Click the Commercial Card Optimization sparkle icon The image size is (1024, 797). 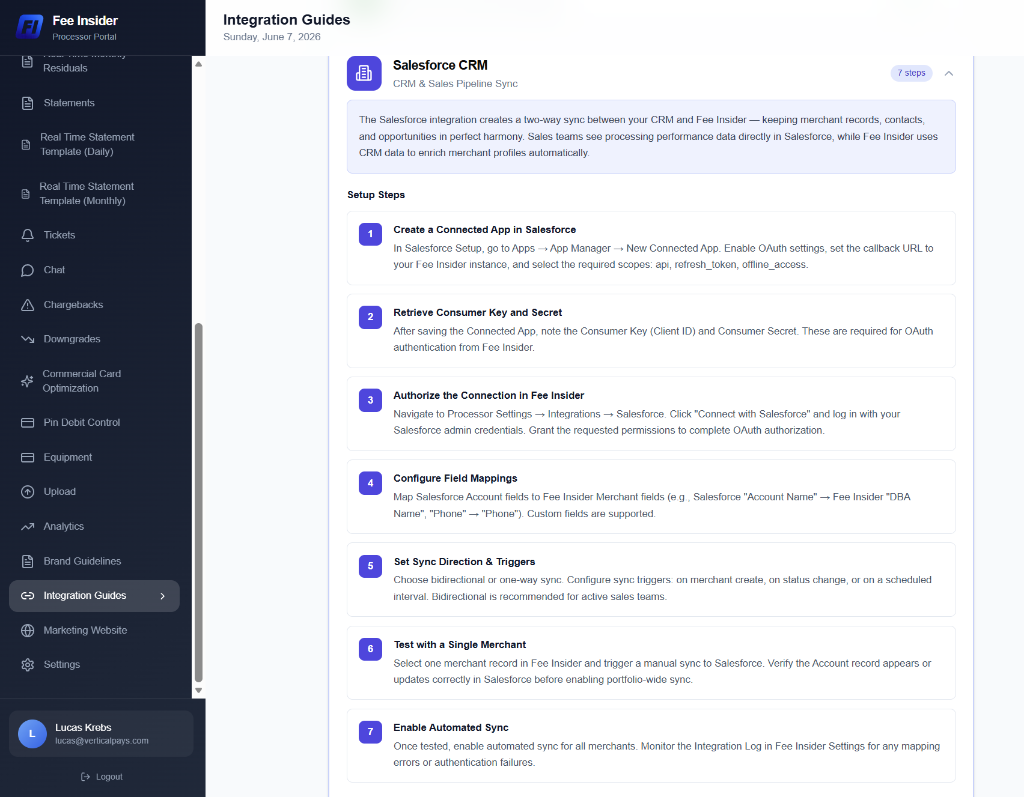coord(27,381)
